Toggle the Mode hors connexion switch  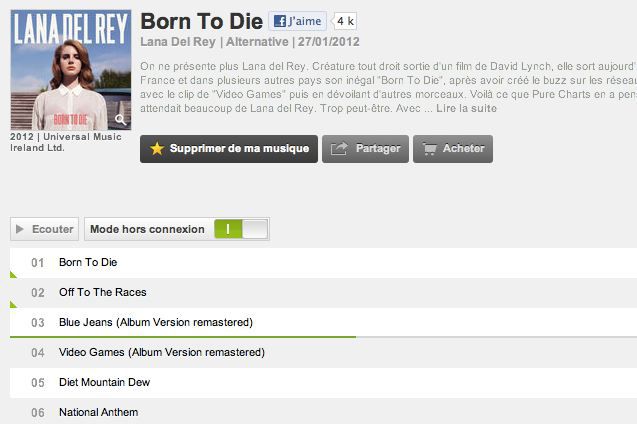pyautogui.click(x=241, y=229)
